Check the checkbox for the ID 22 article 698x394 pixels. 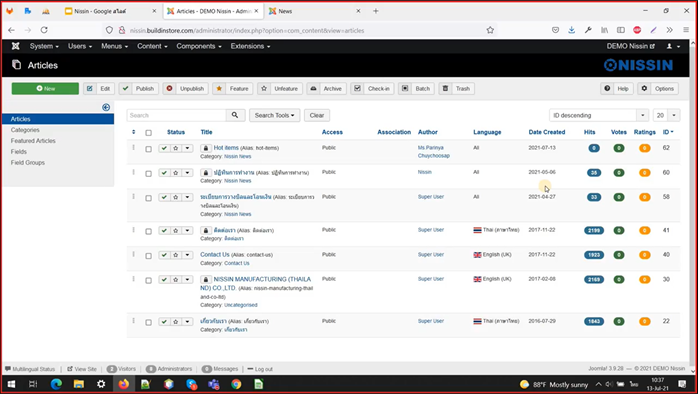coord(149,322)
